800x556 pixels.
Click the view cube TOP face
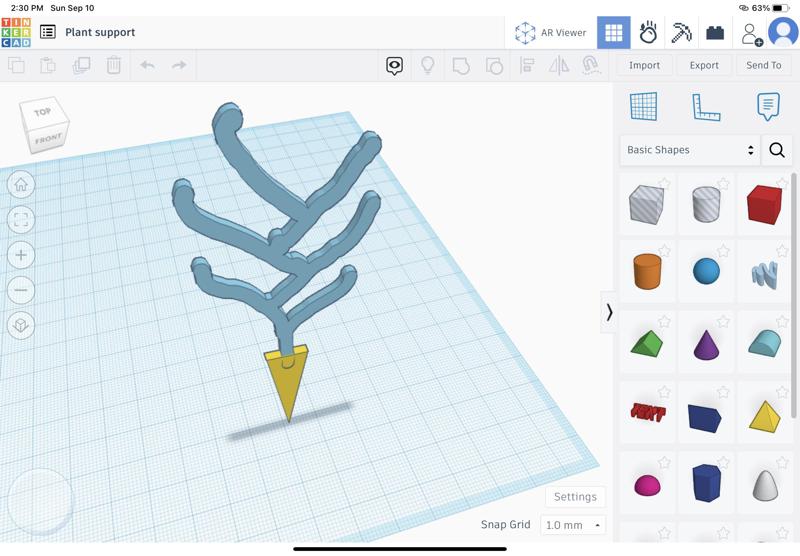42,112
